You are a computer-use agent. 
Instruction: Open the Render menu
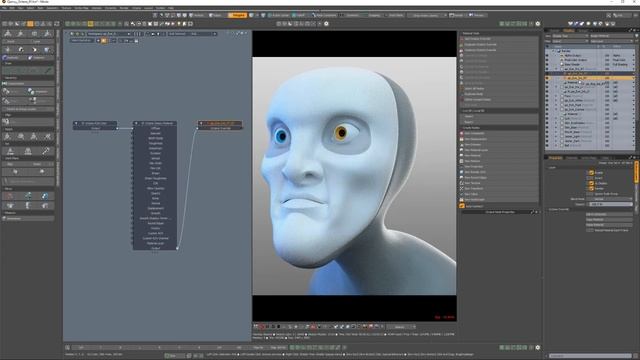124,8
